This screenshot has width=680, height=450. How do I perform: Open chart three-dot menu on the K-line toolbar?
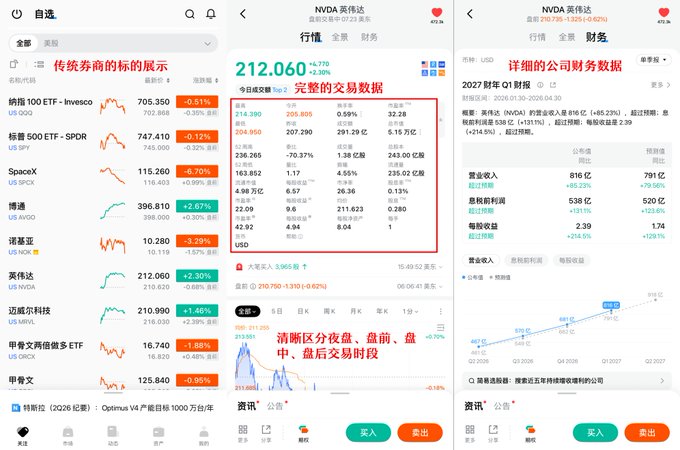click(x=441, y=311)
